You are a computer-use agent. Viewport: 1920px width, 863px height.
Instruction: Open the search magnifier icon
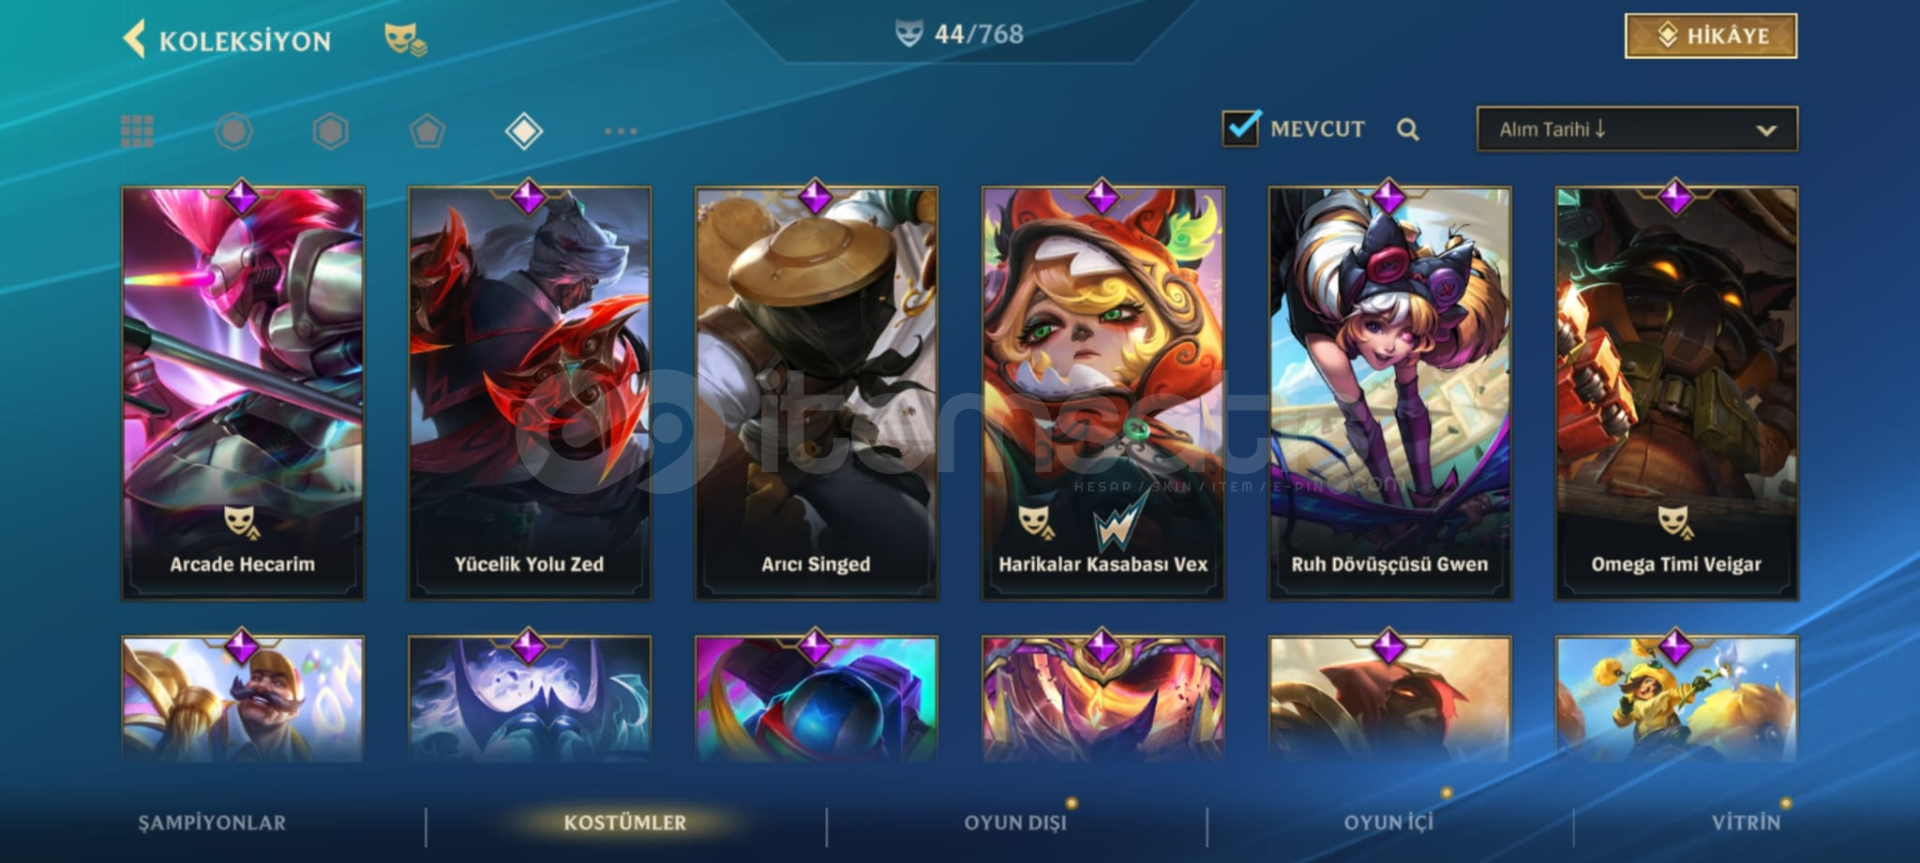1408,129
